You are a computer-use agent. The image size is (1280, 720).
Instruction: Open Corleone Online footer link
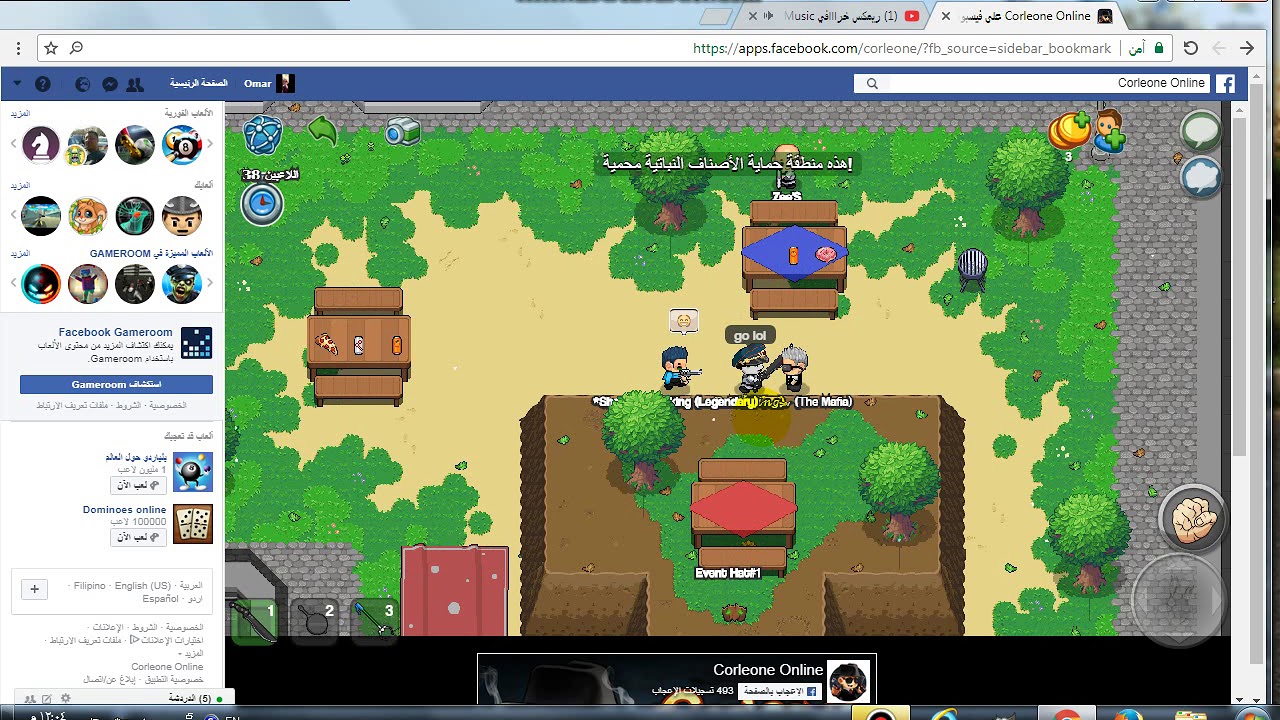[x=167, y=667]
